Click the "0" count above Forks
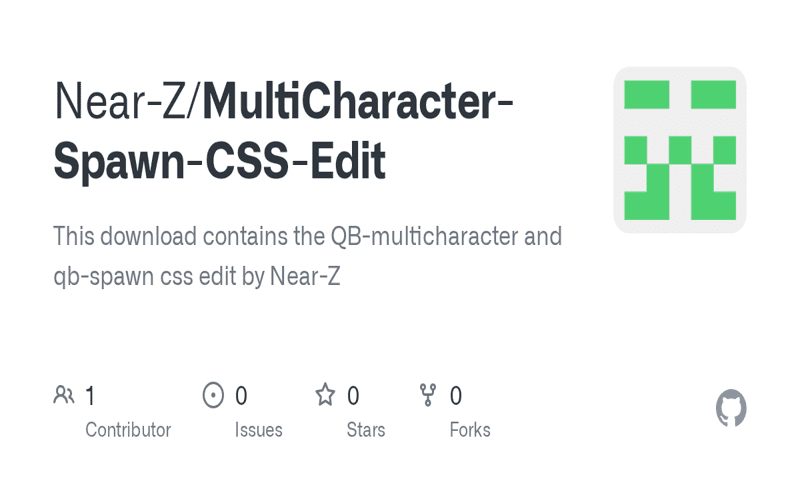Screen dimensions: 800x500 (x=456, y=396)
